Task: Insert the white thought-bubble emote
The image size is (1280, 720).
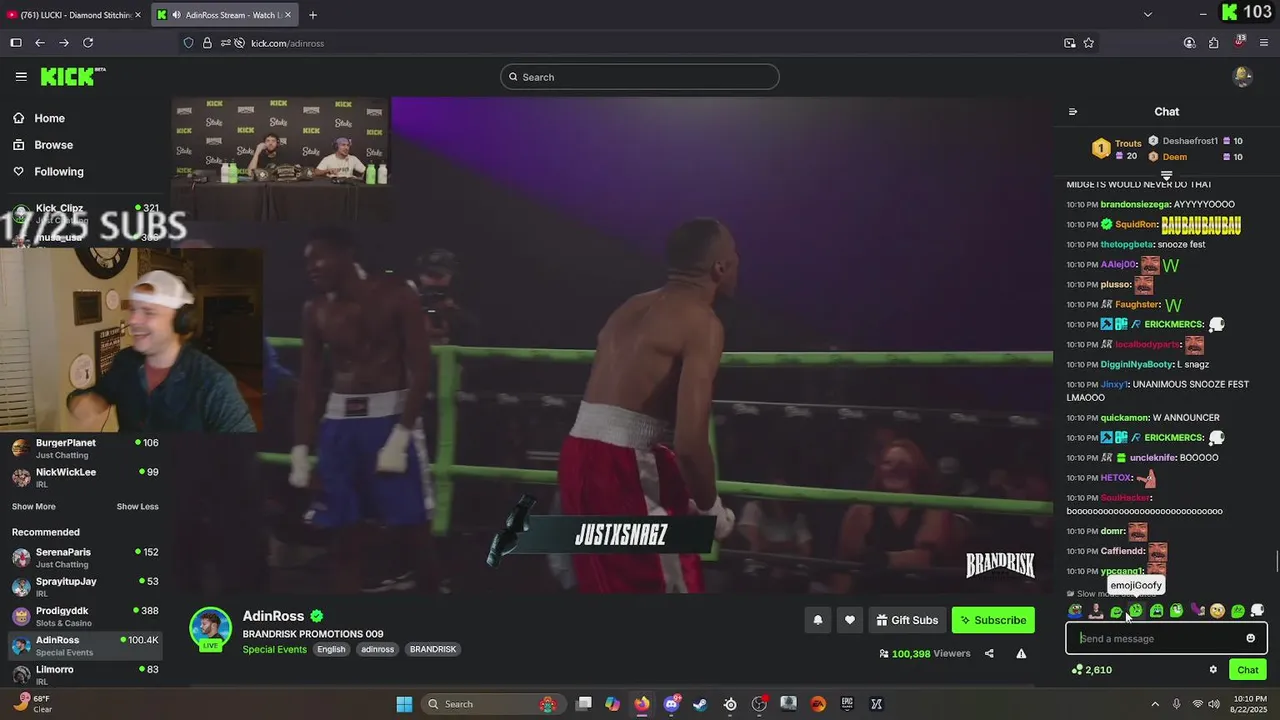Action: pos(1258,610)
